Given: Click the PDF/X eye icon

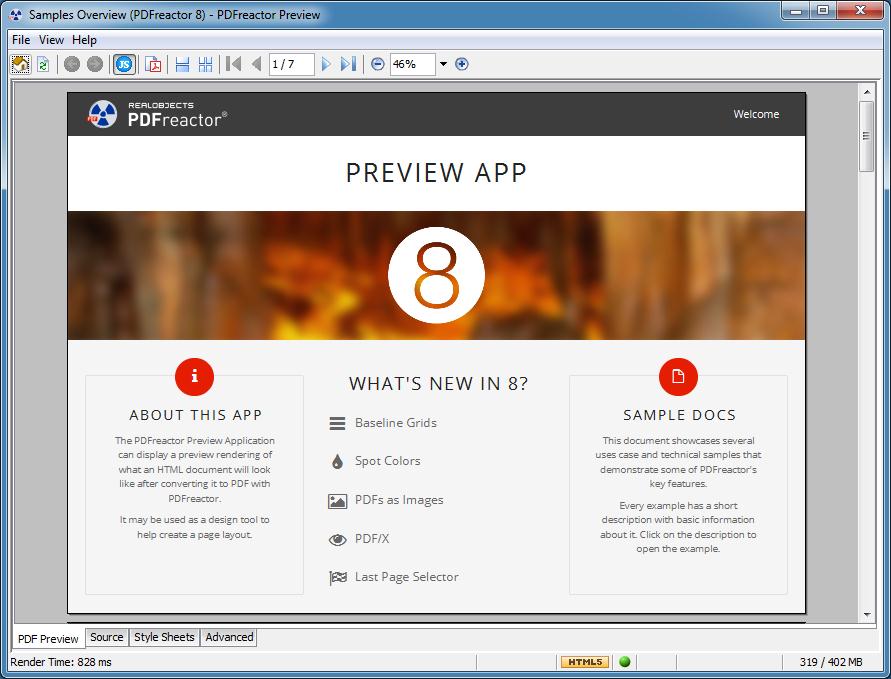Looking at the screenshot, I should [x=338, y=539].
